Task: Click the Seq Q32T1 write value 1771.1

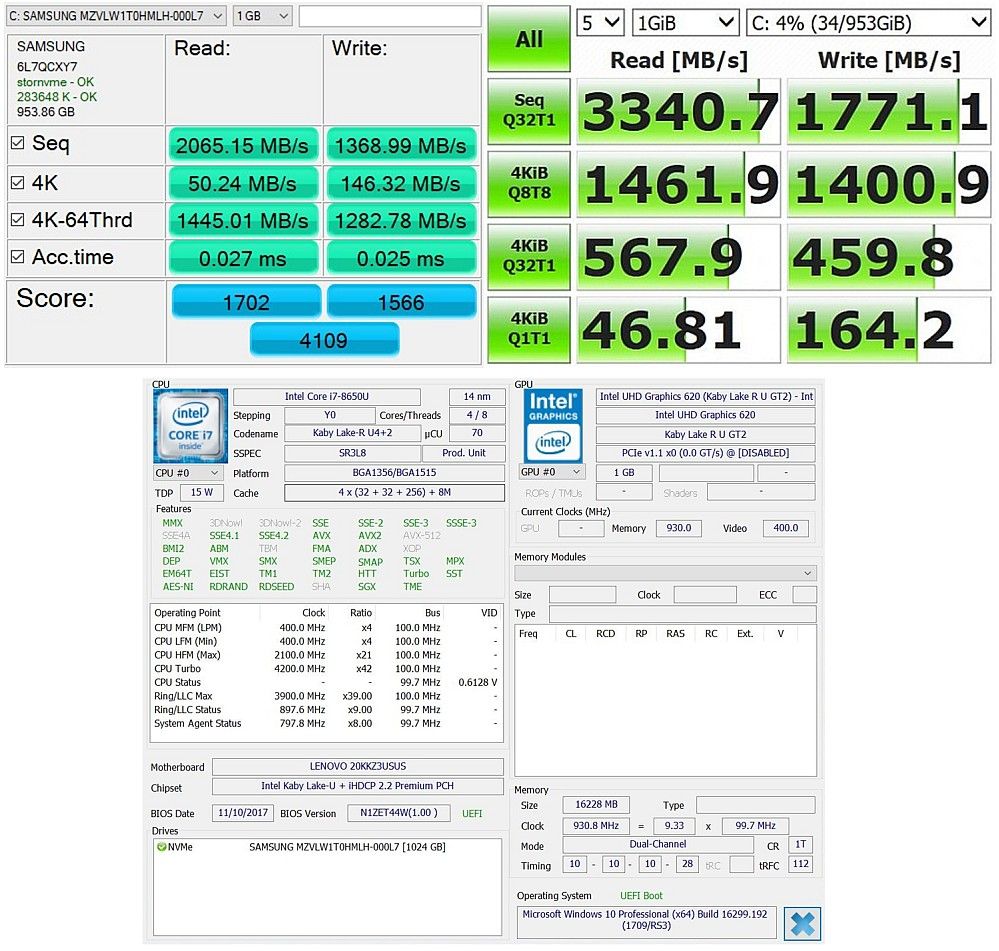Action: [889, 111]
